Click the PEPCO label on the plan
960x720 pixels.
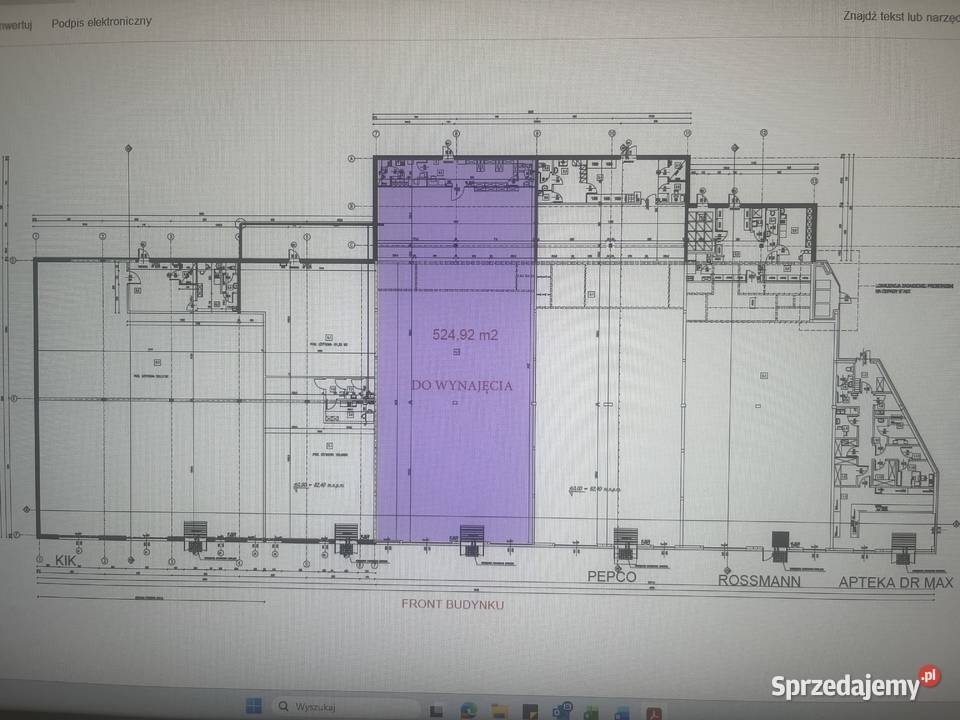click(613, 578)
